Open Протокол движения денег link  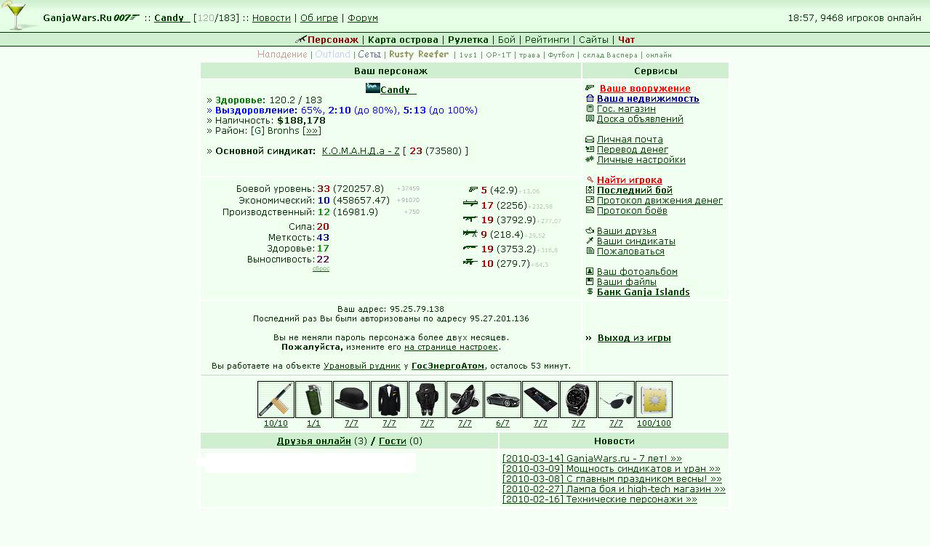point(660,200)
